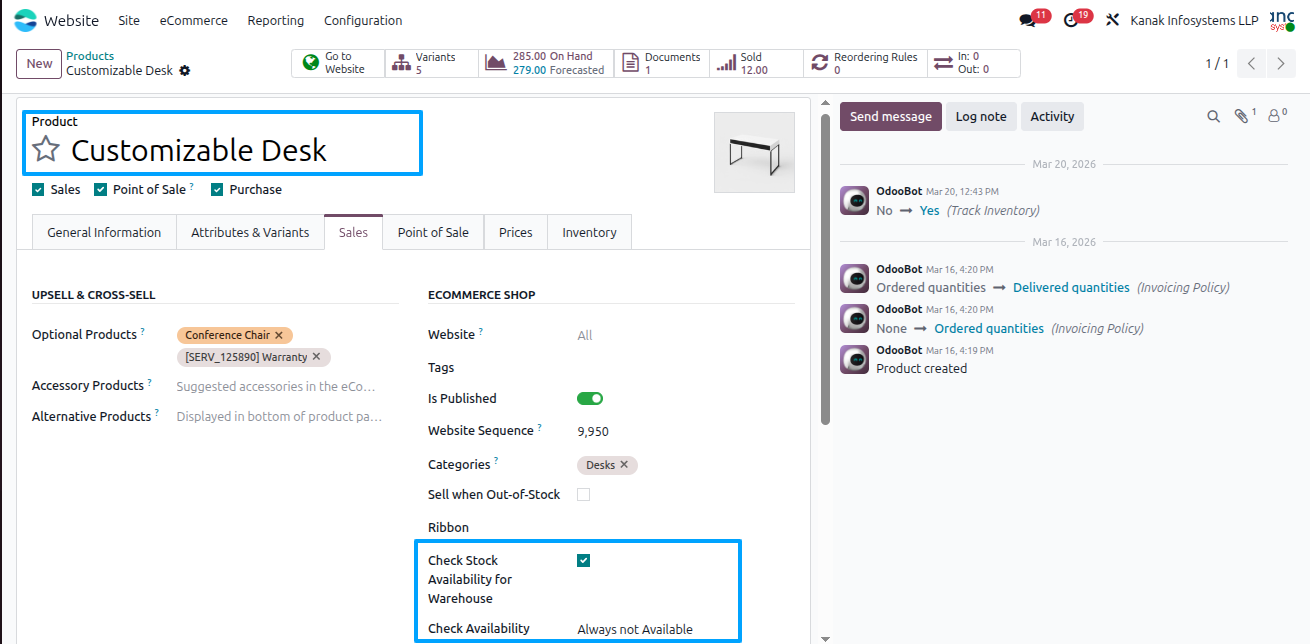
Task: Open the Documents stat button
Action: click(x=661, y=64)
